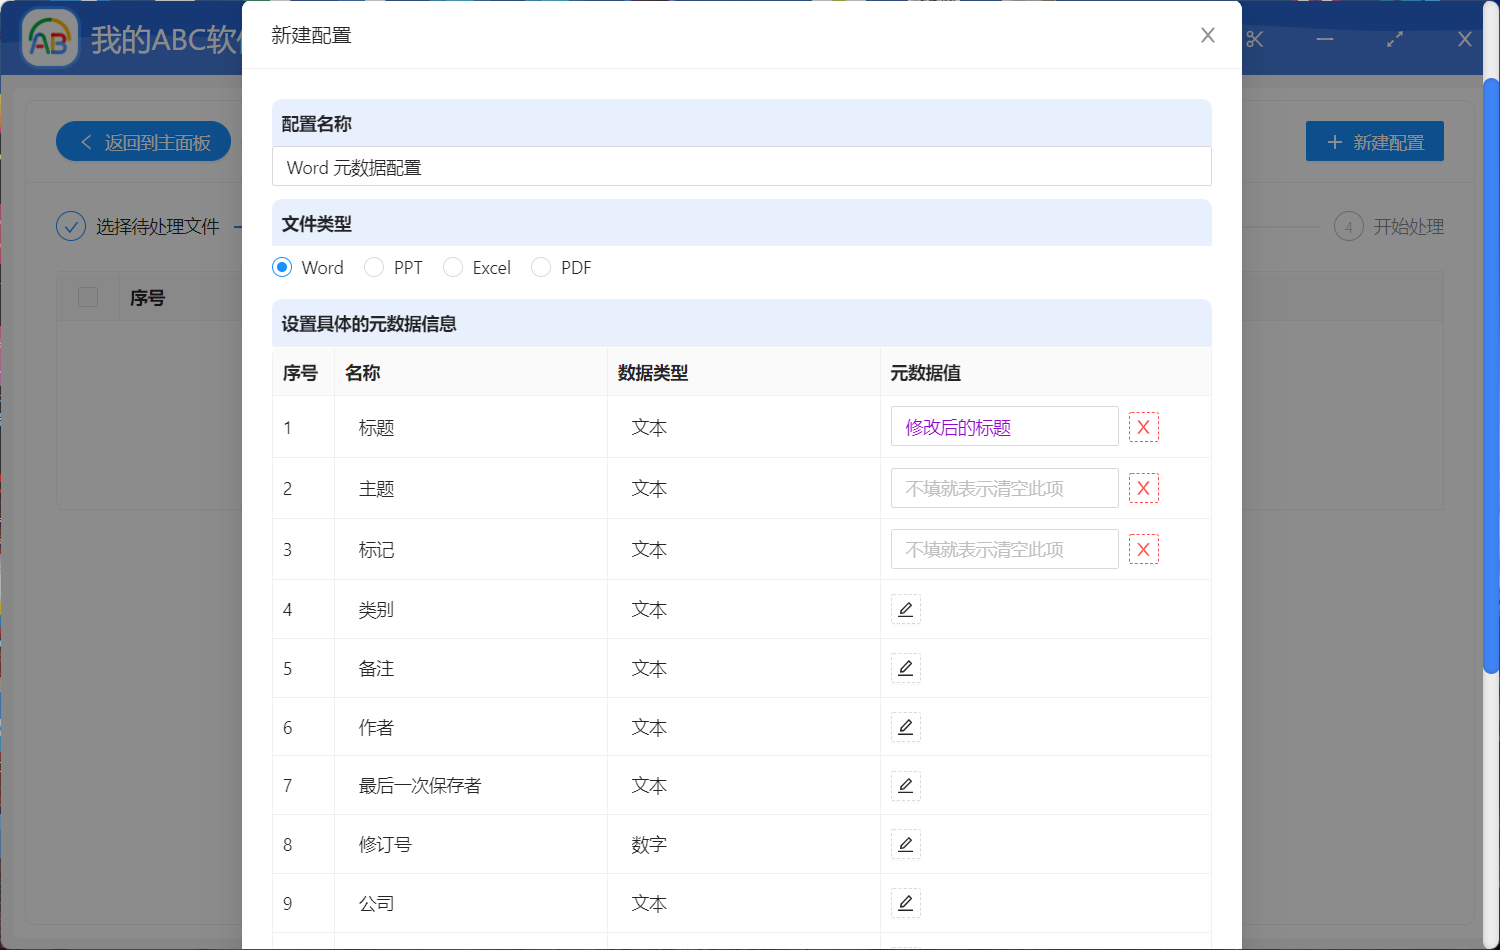Click the edit pencil for the 公司 row
The height and width of the screenshot is (950, 1500).
(905, 903)
